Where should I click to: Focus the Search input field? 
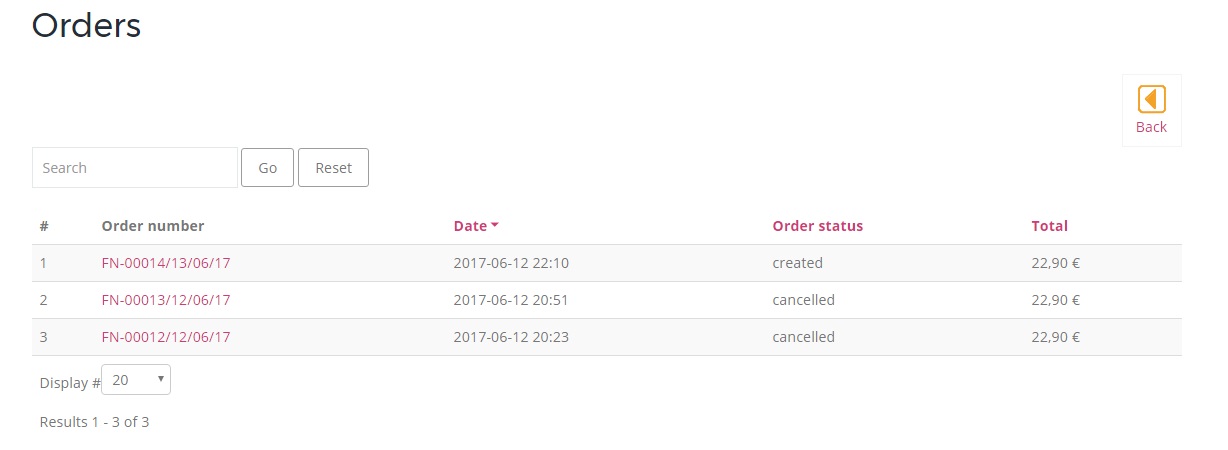click(x=135, y=168)
